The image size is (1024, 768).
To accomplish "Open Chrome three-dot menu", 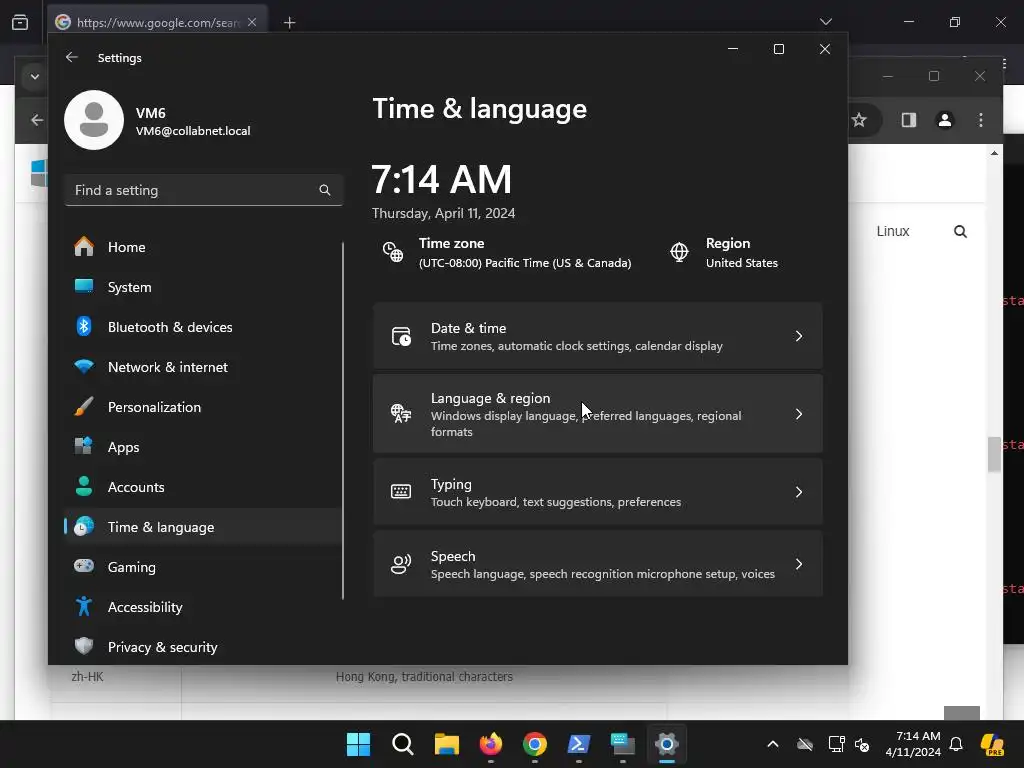I will click(981, 120).
